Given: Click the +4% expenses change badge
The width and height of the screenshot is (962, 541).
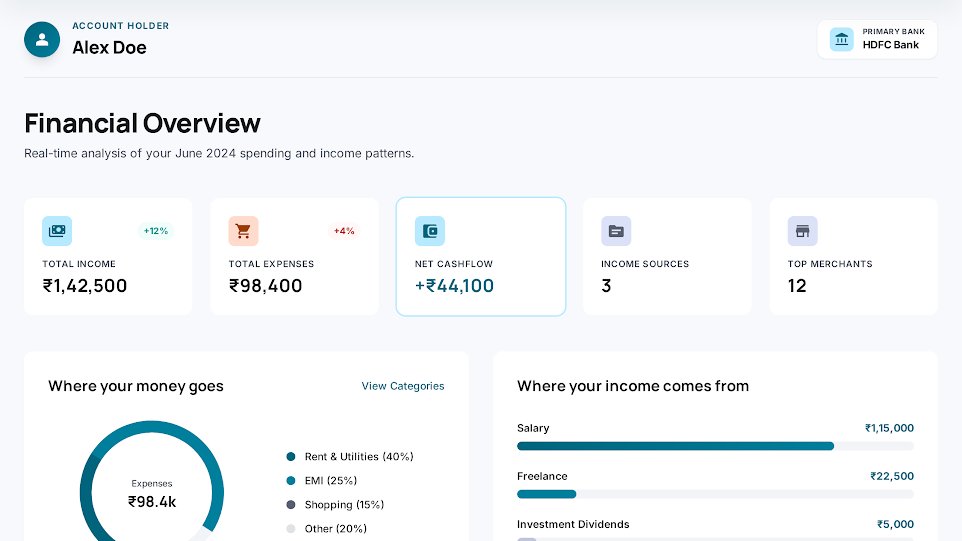Looking at the screenshot, I should 344,231.
